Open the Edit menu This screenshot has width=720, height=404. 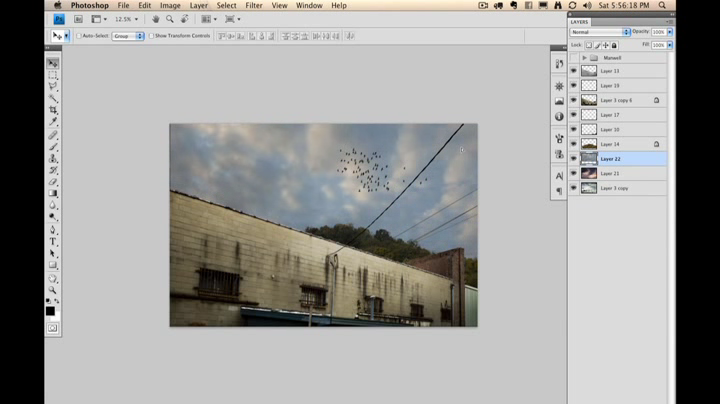(x=145, y=6)
